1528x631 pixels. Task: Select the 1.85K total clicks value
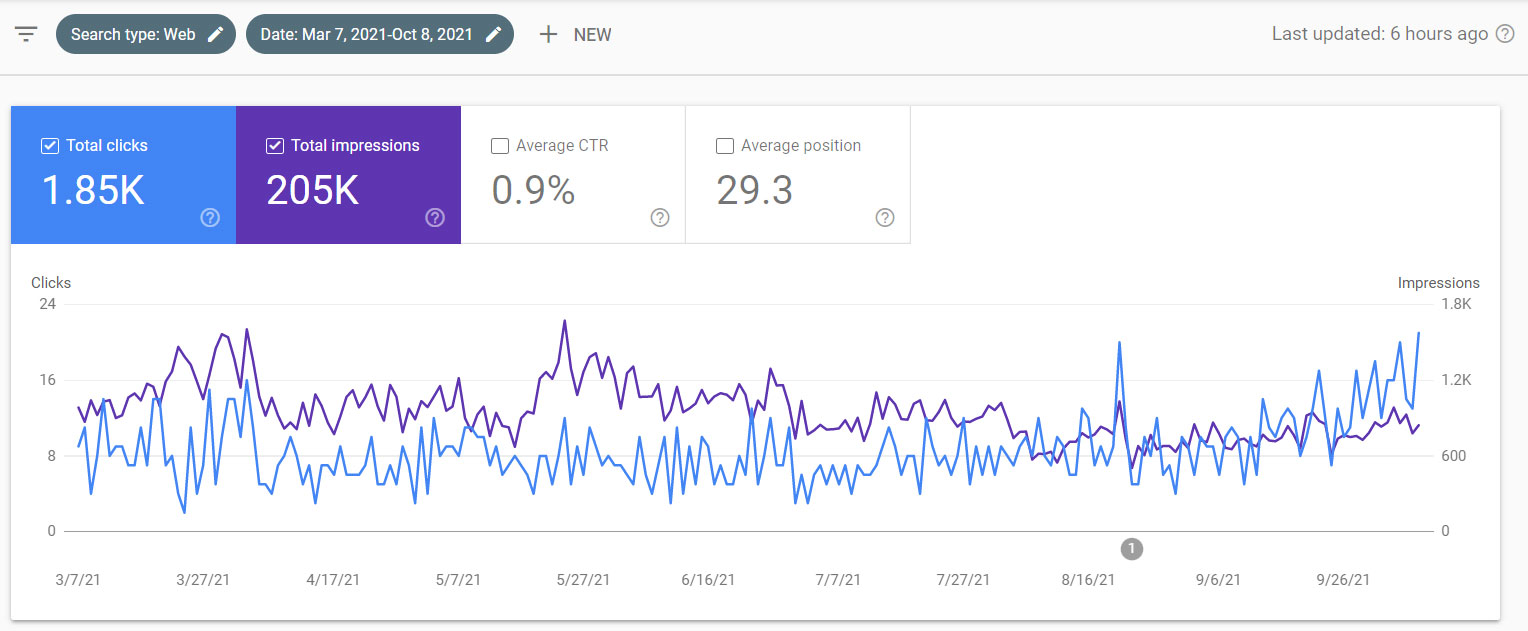coord(93,190)
